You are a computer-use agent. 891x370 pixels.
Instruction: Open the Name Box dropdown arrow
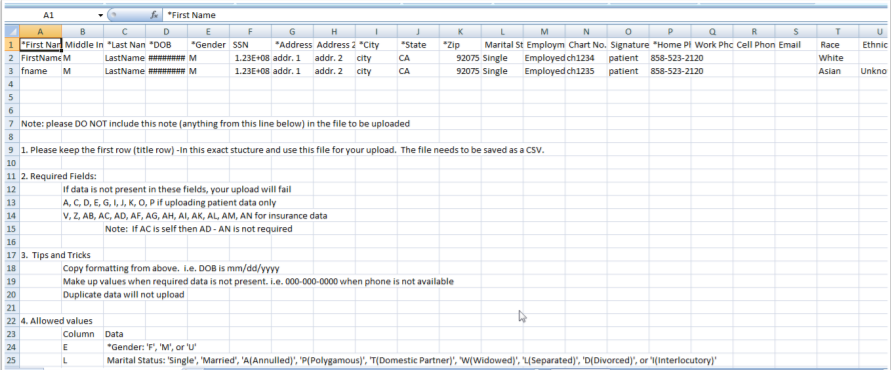[x=101, y=15]
